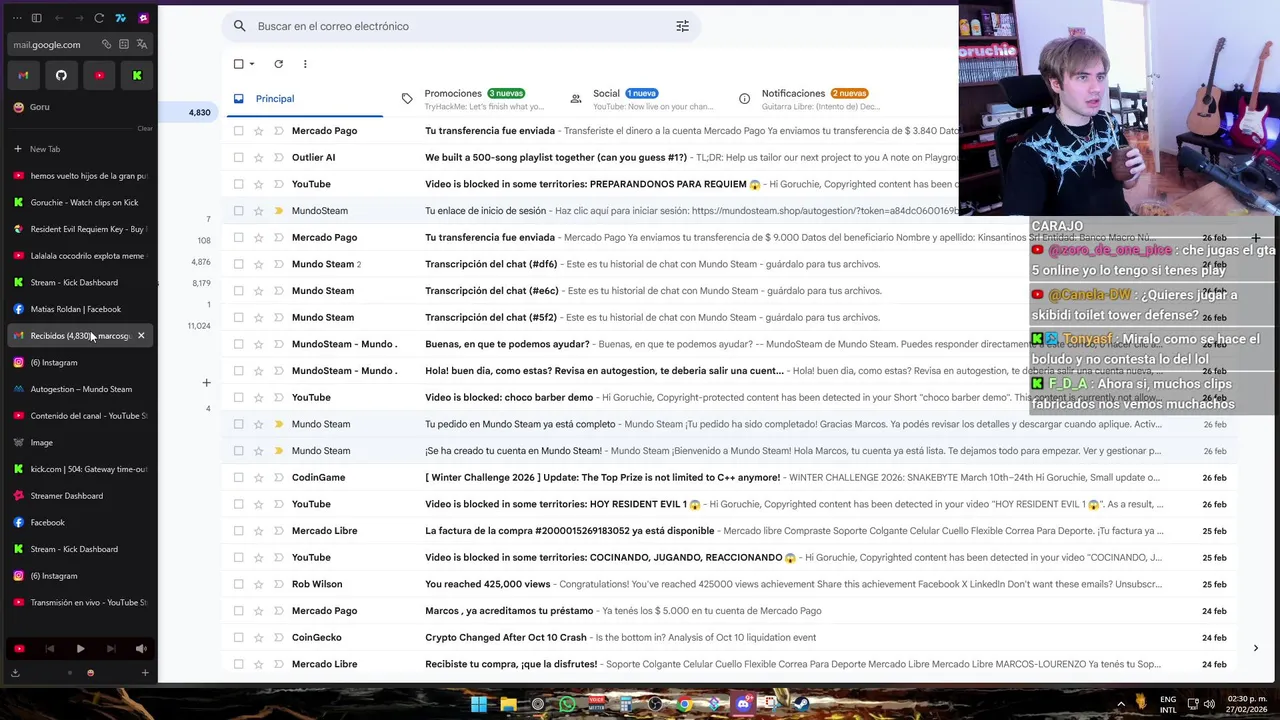Check the Mundo Steam 2 email checkbox
Screen dimensions: 1280x720
[x=238, y=264]
